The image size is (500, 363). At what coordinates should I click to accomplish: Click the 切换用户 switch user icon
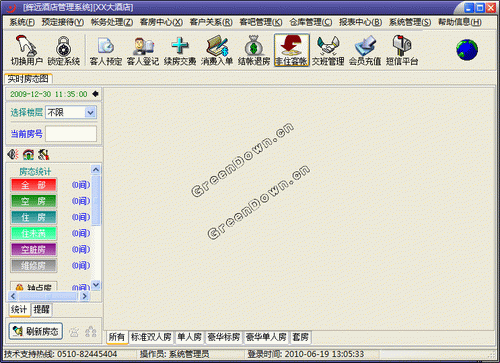point(27,50)
